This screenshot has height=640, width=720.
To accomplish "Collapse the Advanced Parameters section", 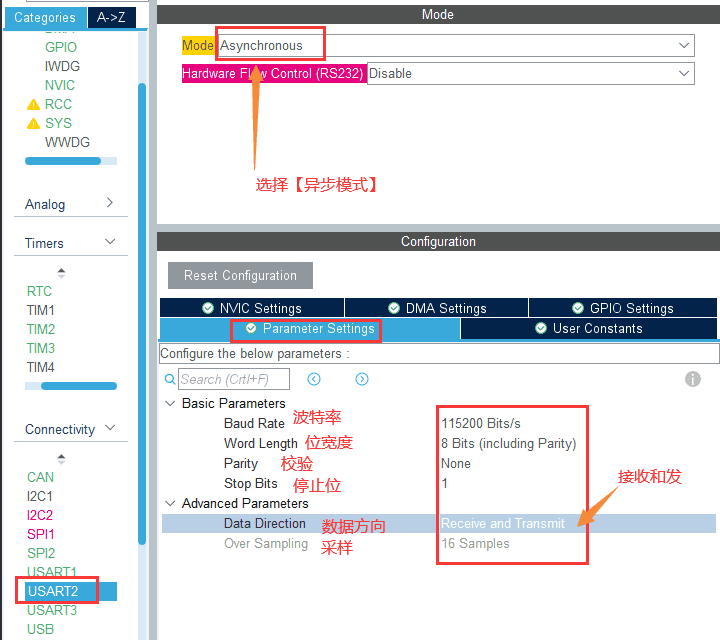I will click(170, 503).
